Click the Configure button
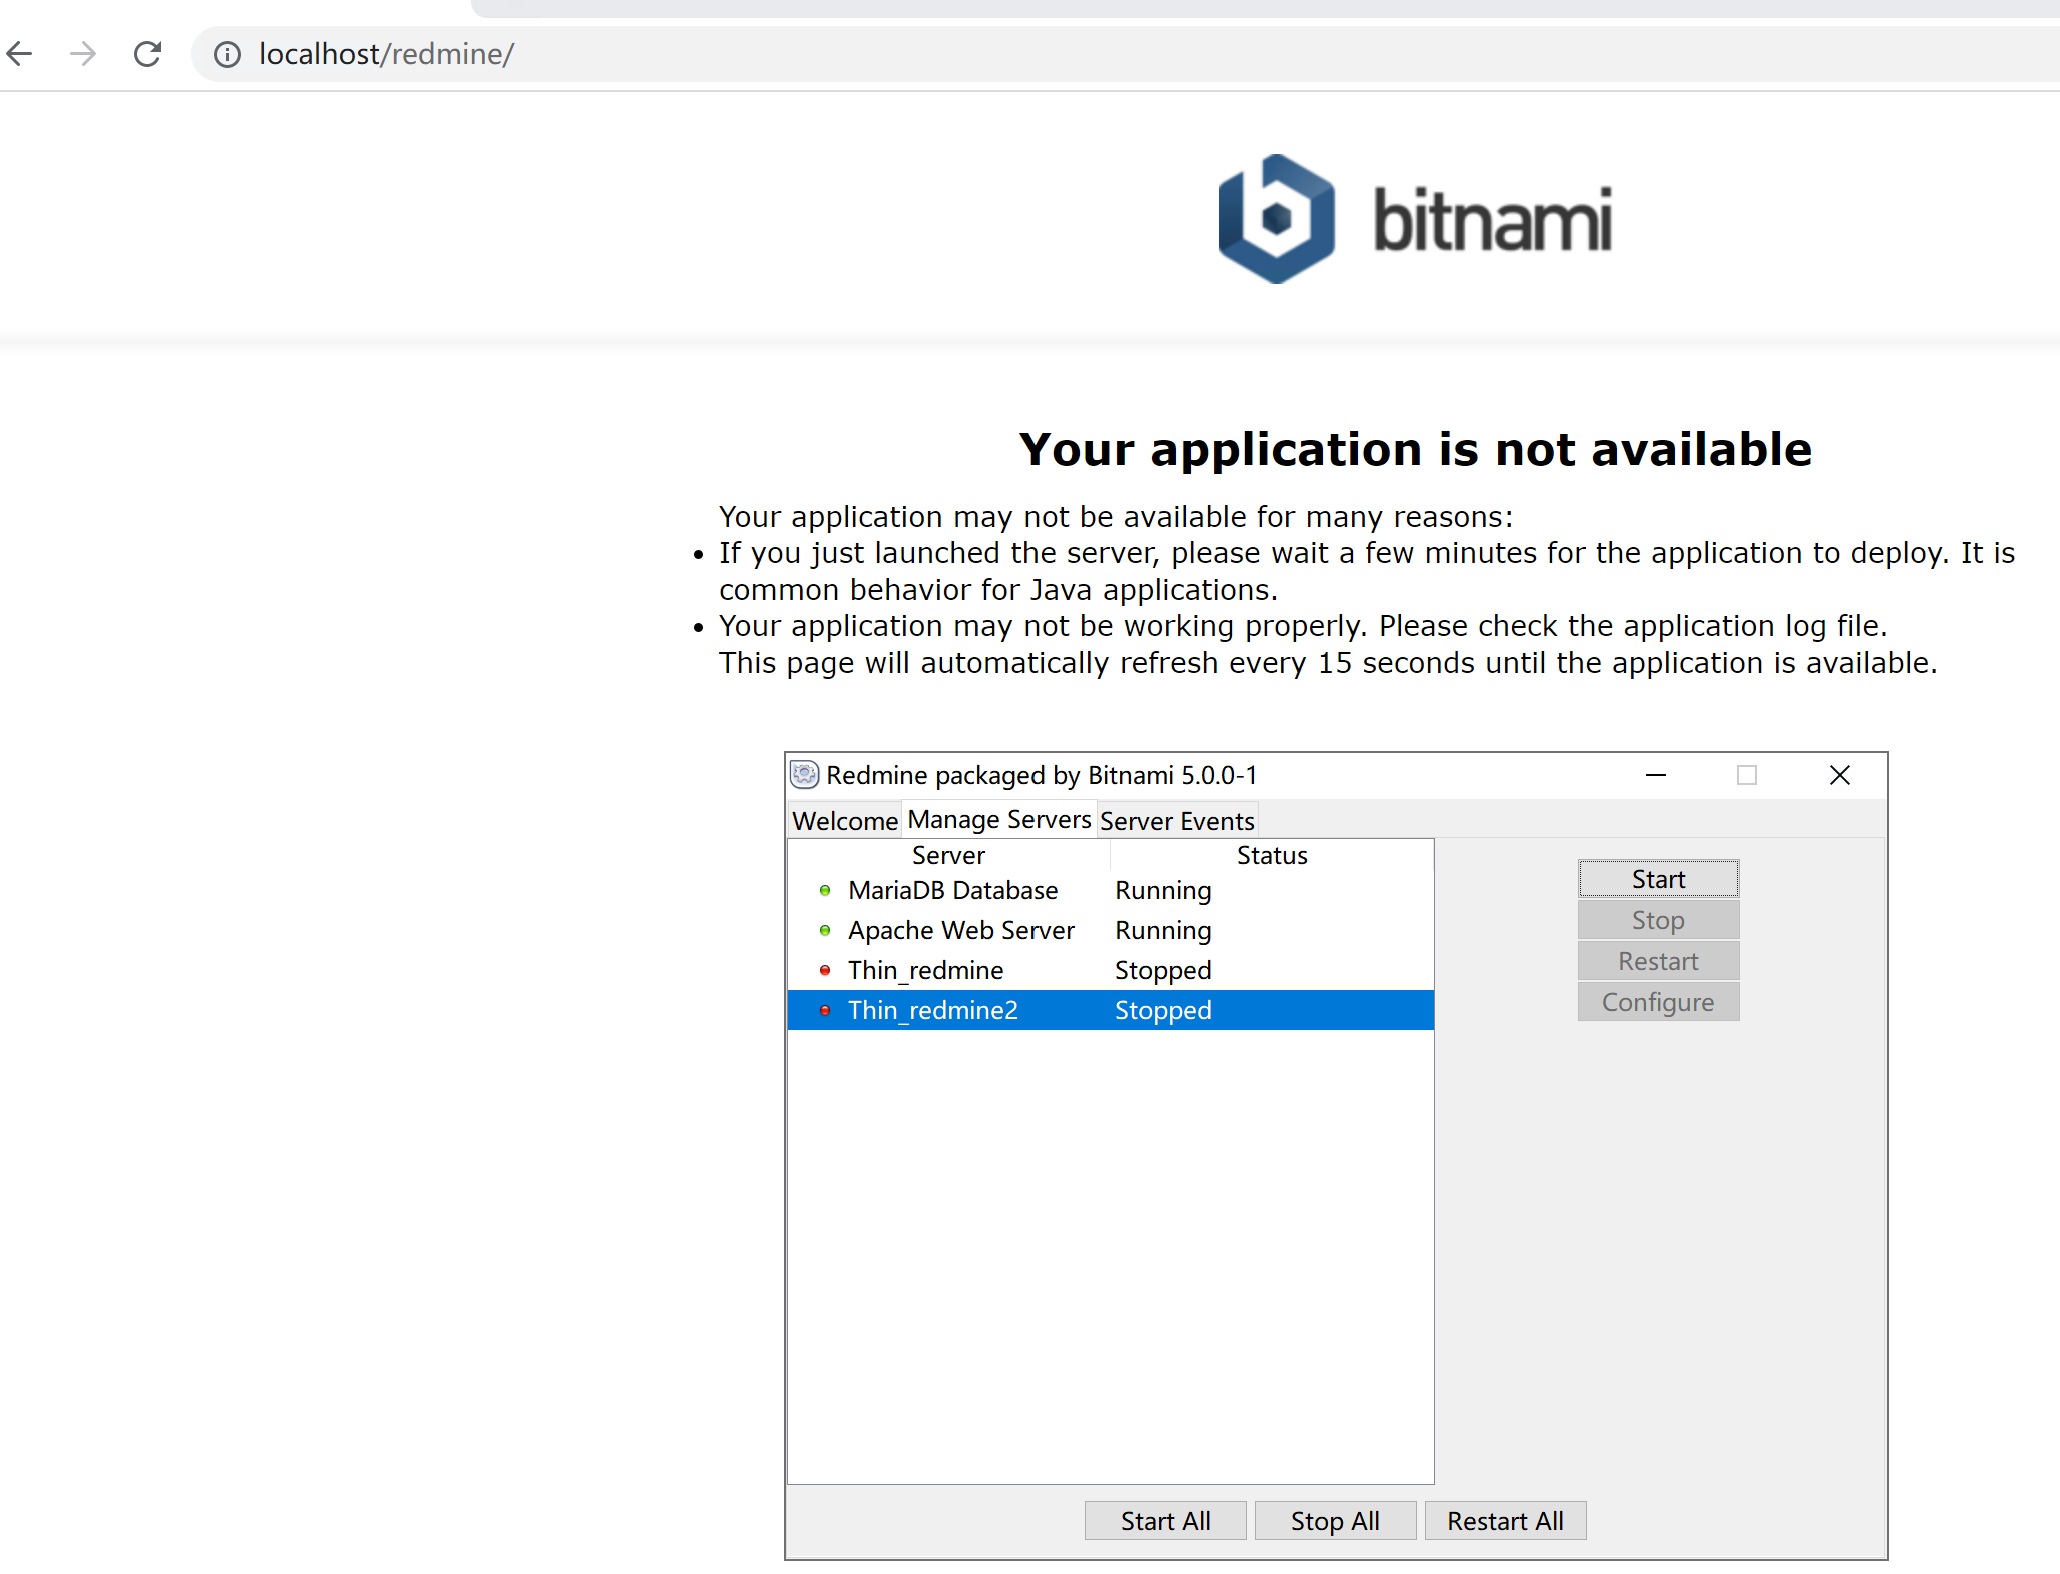This screenshot has height=1574, width=2060. (1658, 1002)
